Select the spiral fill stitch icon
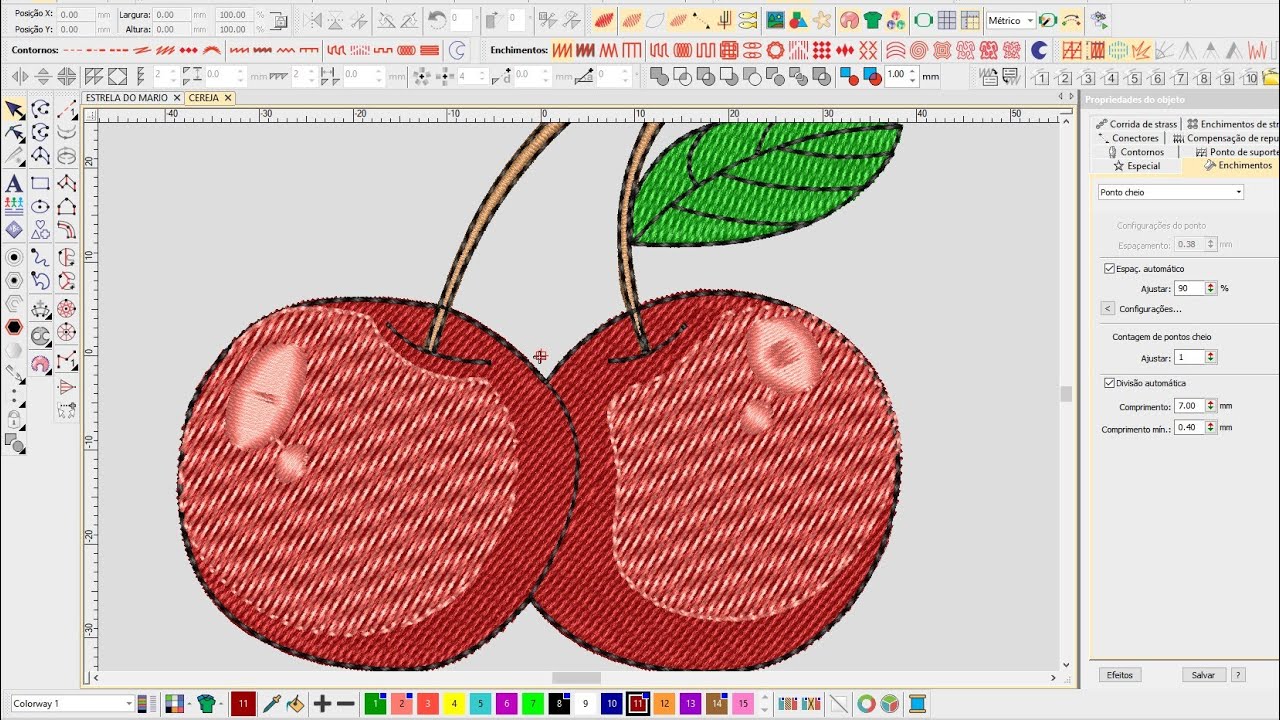The width and height of the screenshot is (1280, 720). [x=917, y=50]
